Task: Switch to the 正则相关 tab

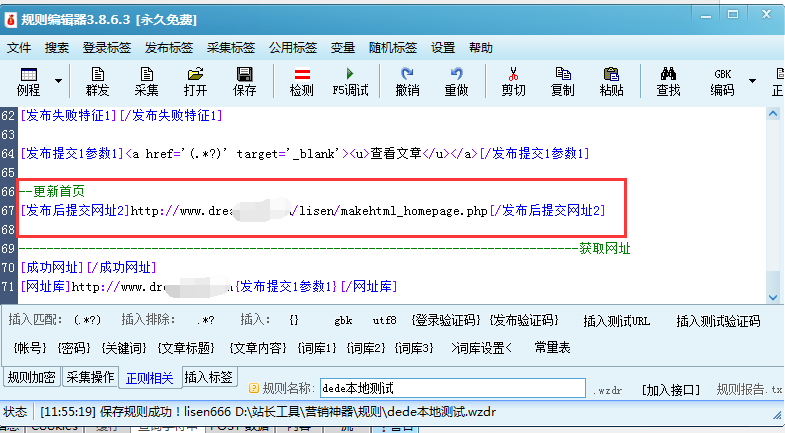Action: tap(149, 378)
